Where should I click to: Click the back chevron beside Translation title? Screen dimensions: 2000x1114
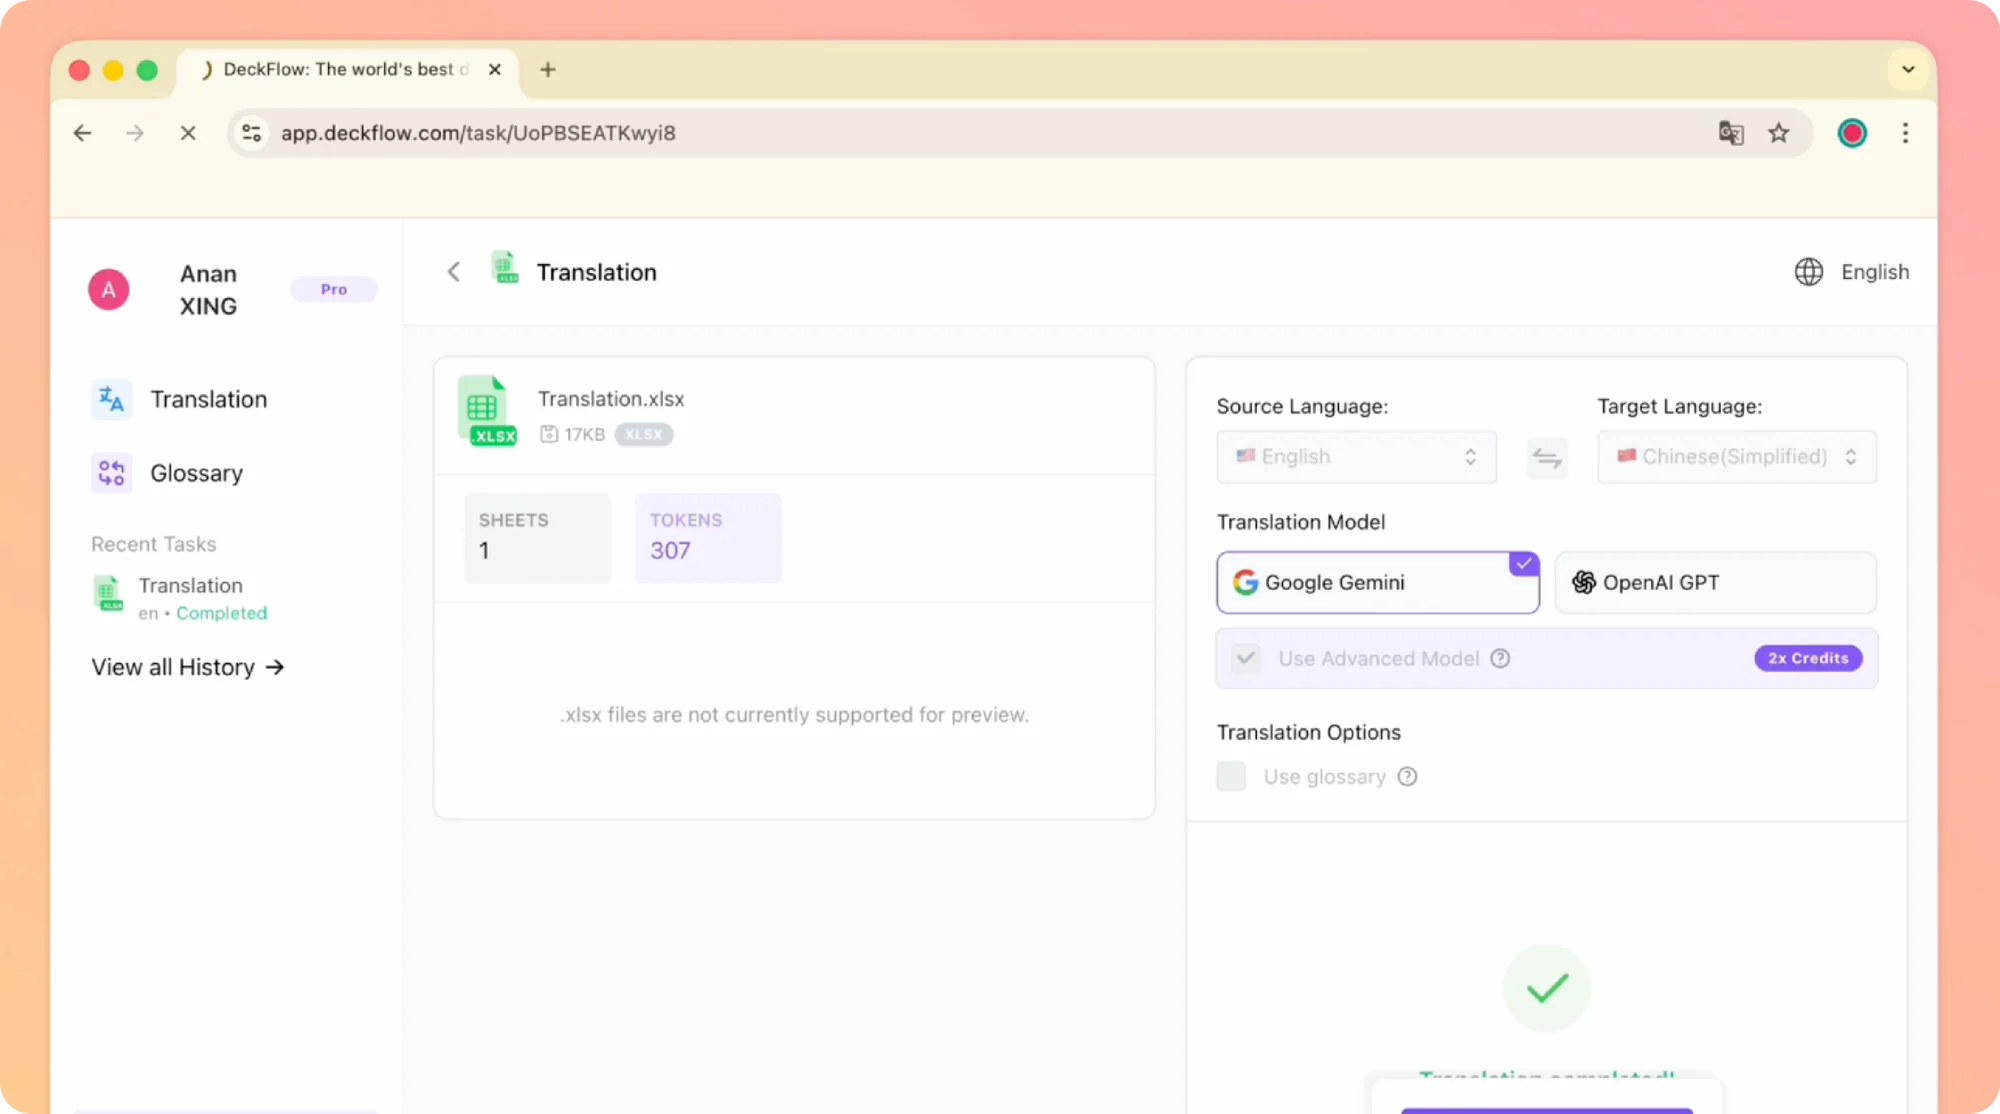(454, 272)
